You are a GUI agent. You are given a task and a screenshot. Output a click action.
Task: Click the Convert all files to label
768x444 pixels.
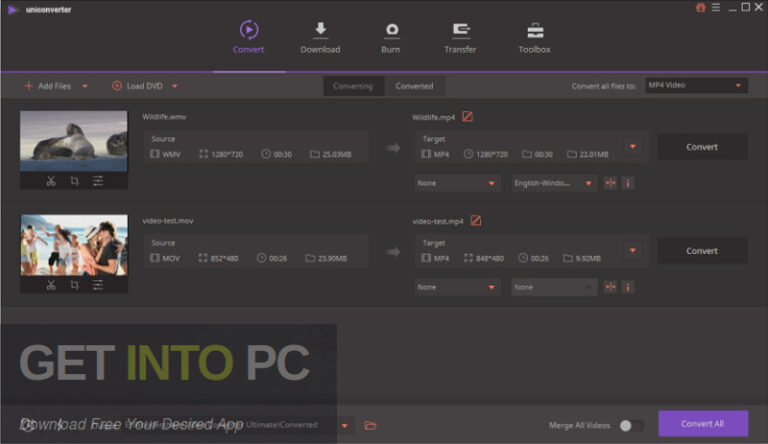603,86
